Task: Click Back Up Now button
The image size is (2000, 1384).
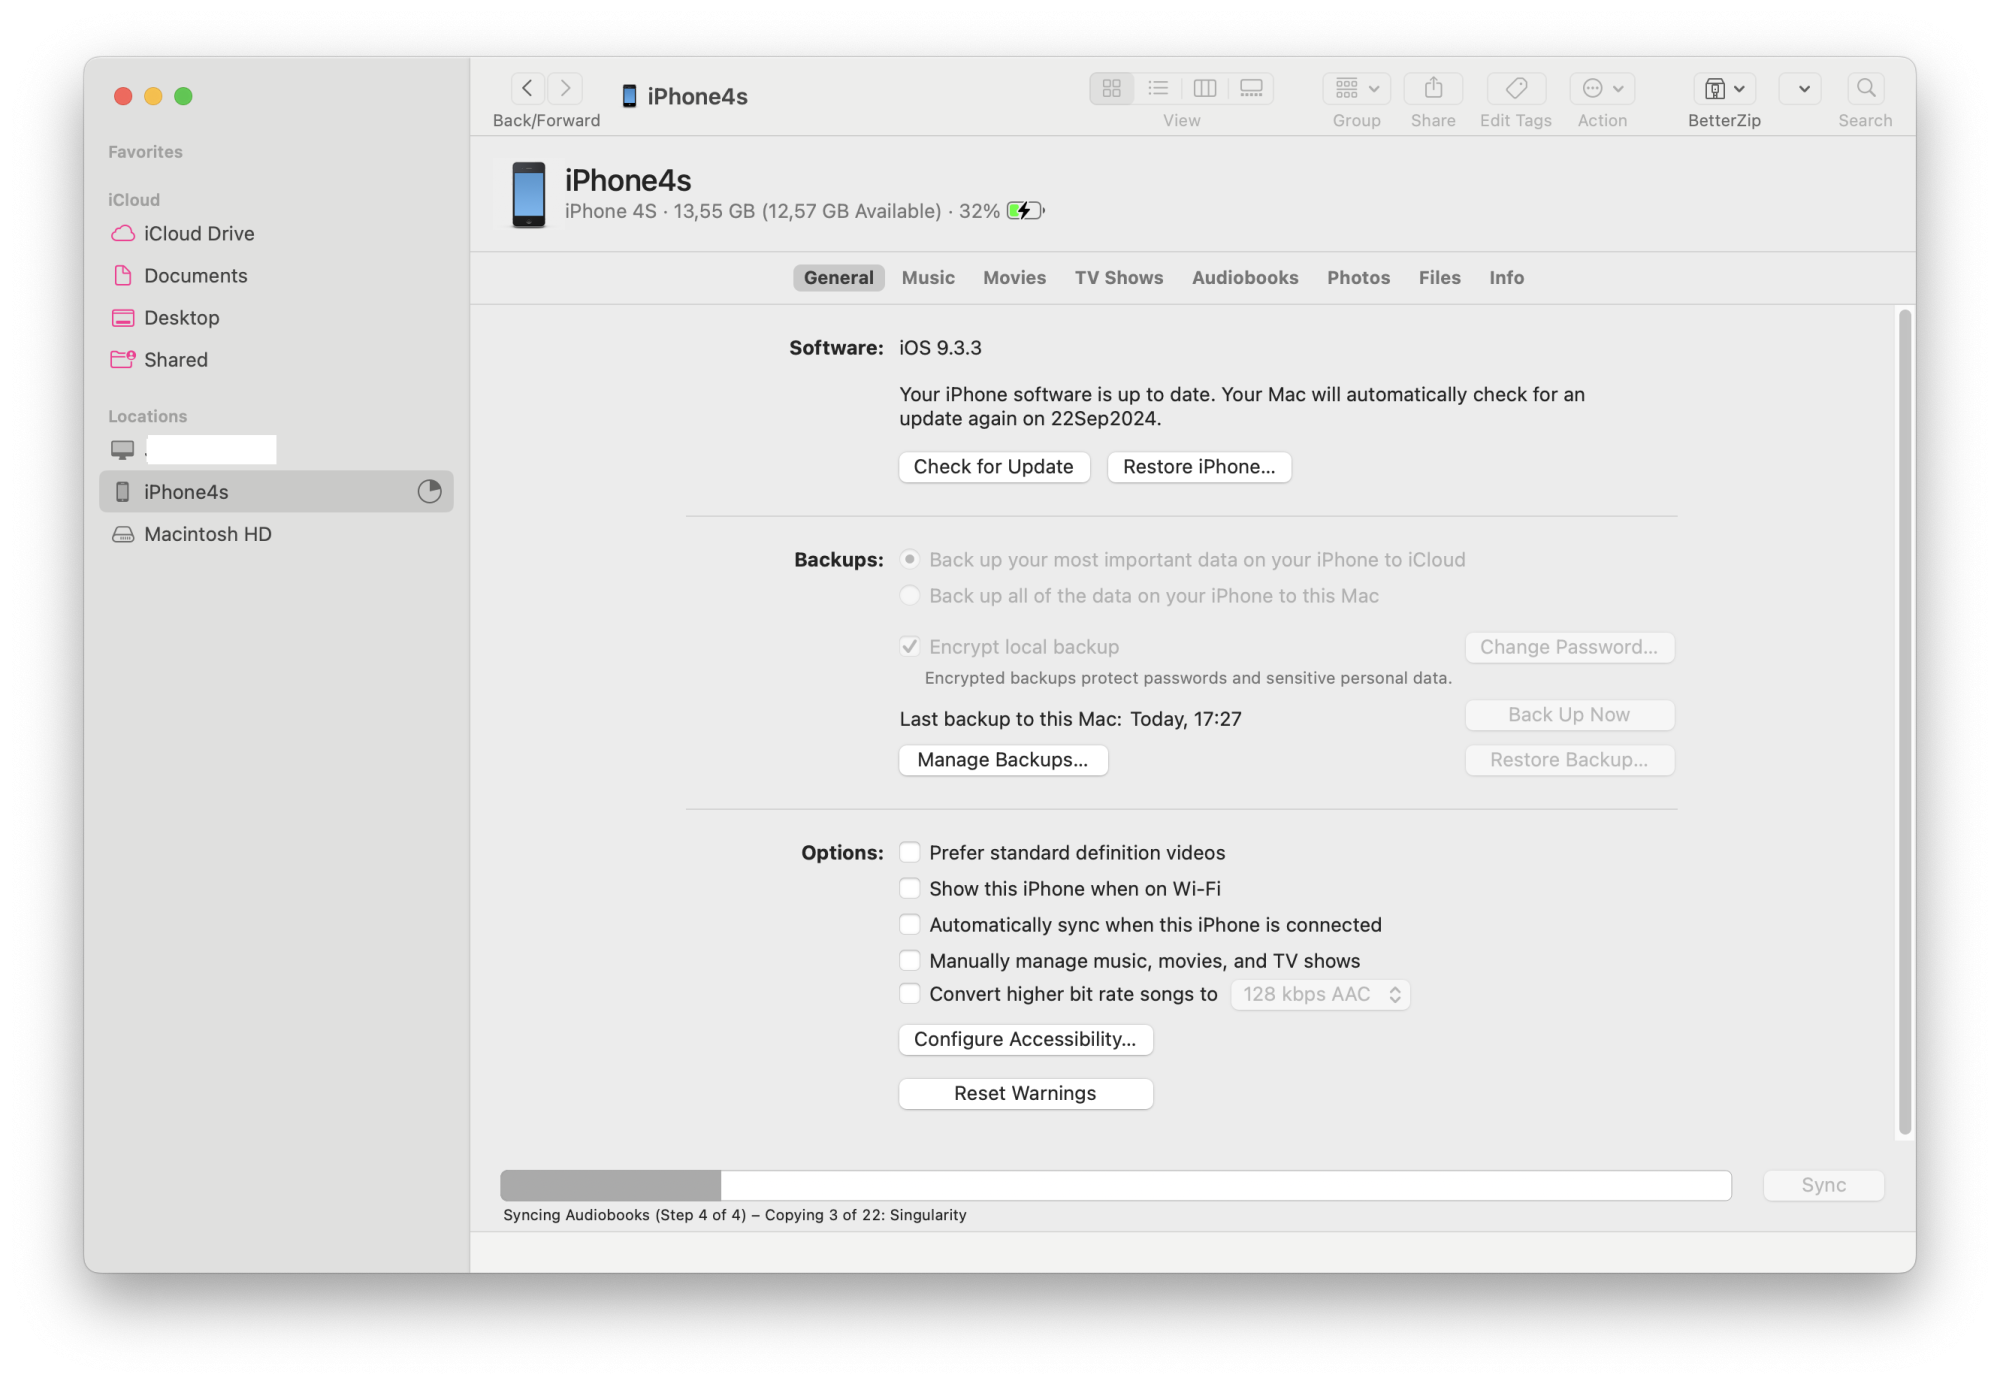Action: 1569,714
